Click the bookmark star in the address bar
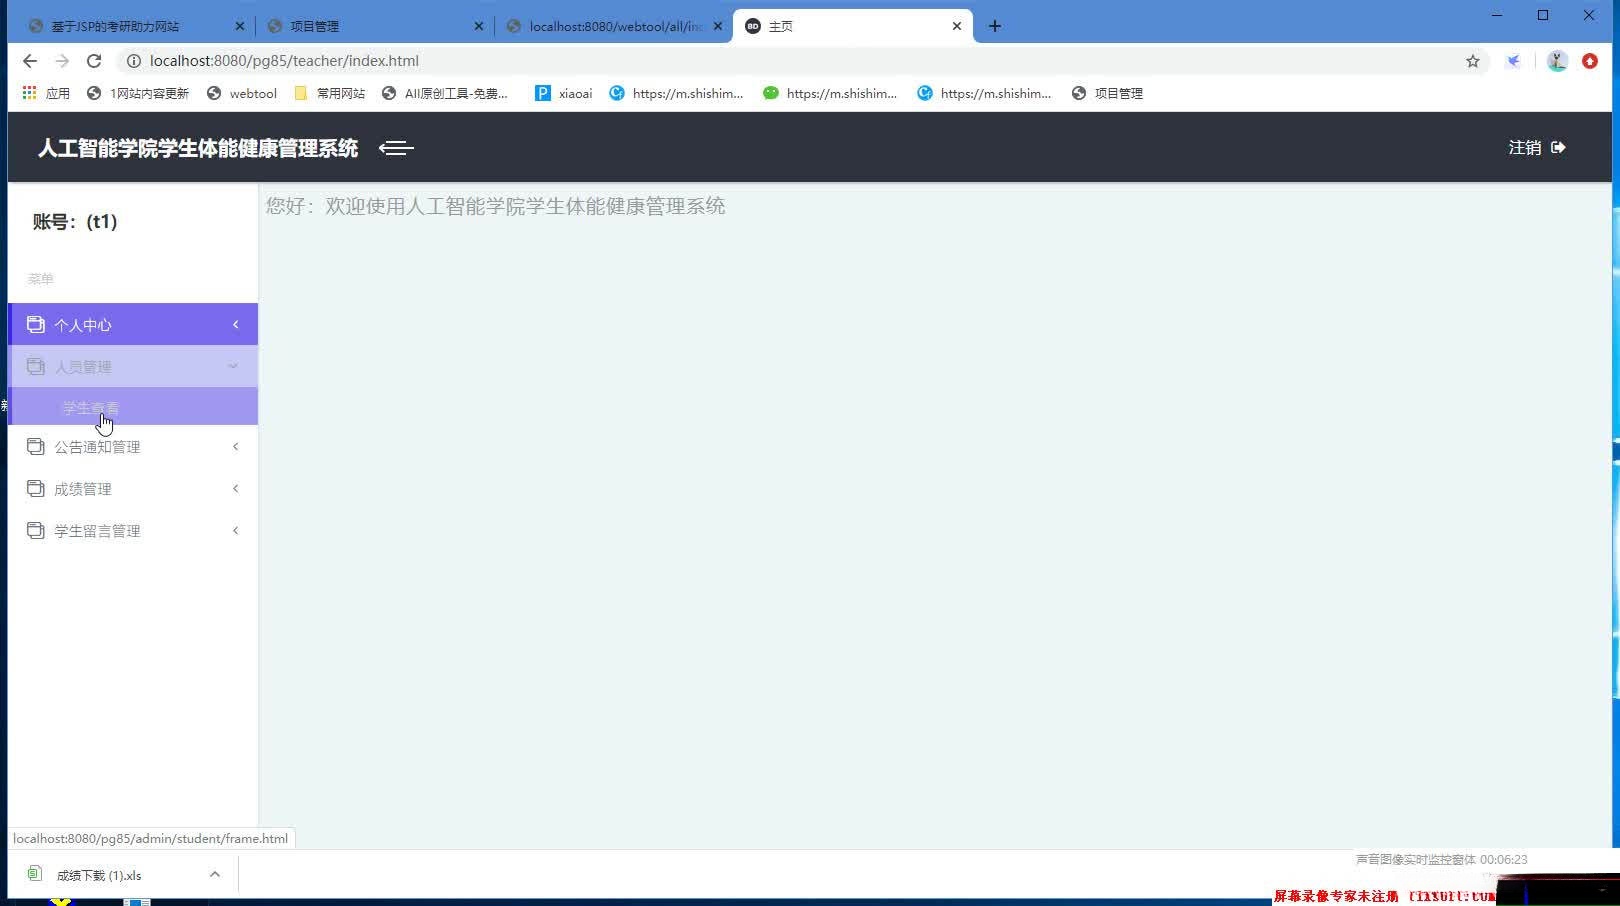This screenshot has height=906, width=1620. coord(1472,61)
